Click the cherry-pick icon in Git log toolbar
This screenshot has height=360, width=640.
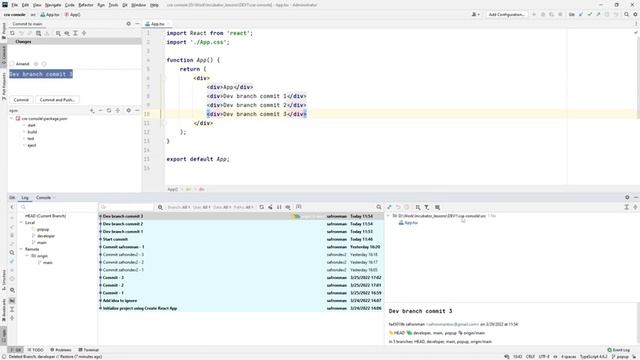[x=270, y=207]
